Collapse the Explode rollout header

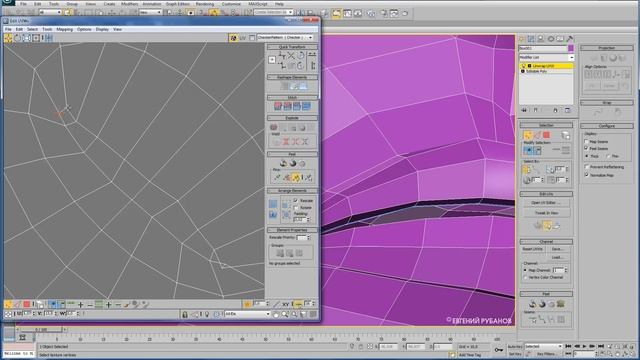coord(292,118)
